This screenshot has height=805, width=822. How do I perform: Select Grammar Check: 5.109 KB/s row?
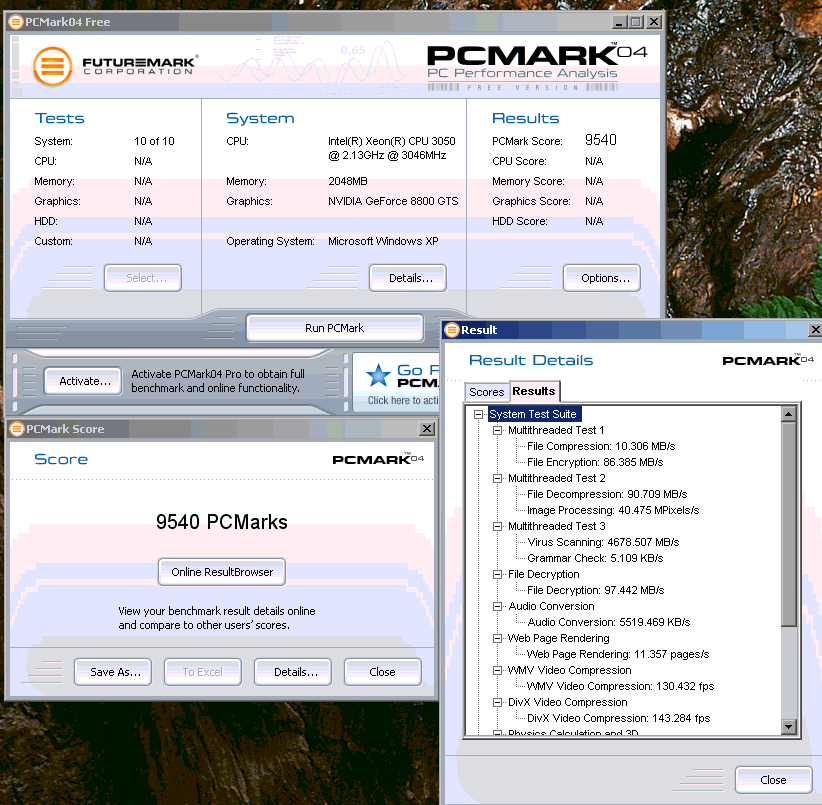pos(595,558)
